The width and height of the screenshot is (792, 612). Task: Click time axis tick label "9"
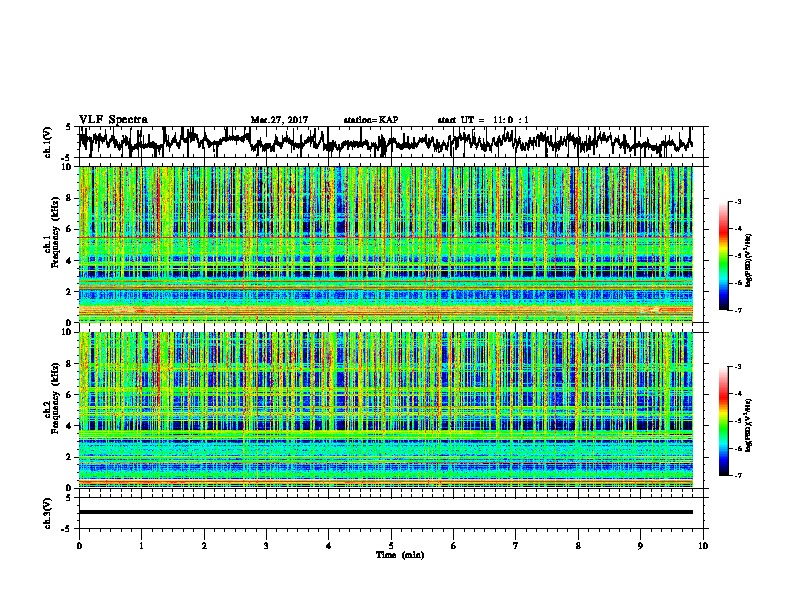click(640, 546)
